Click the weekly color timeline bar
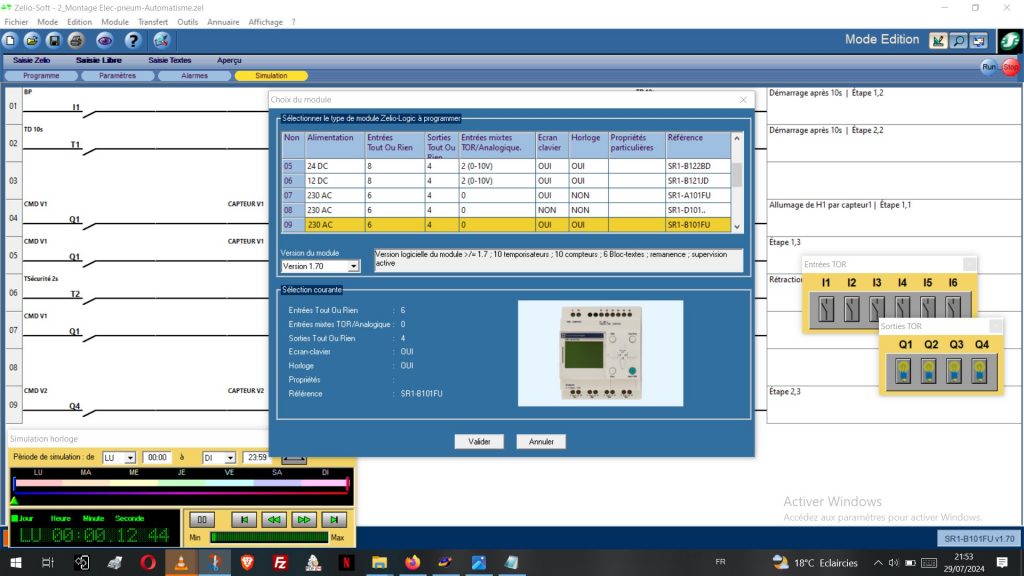The width and height of the screenshot is (1024, 576). (x=181, y=483)
